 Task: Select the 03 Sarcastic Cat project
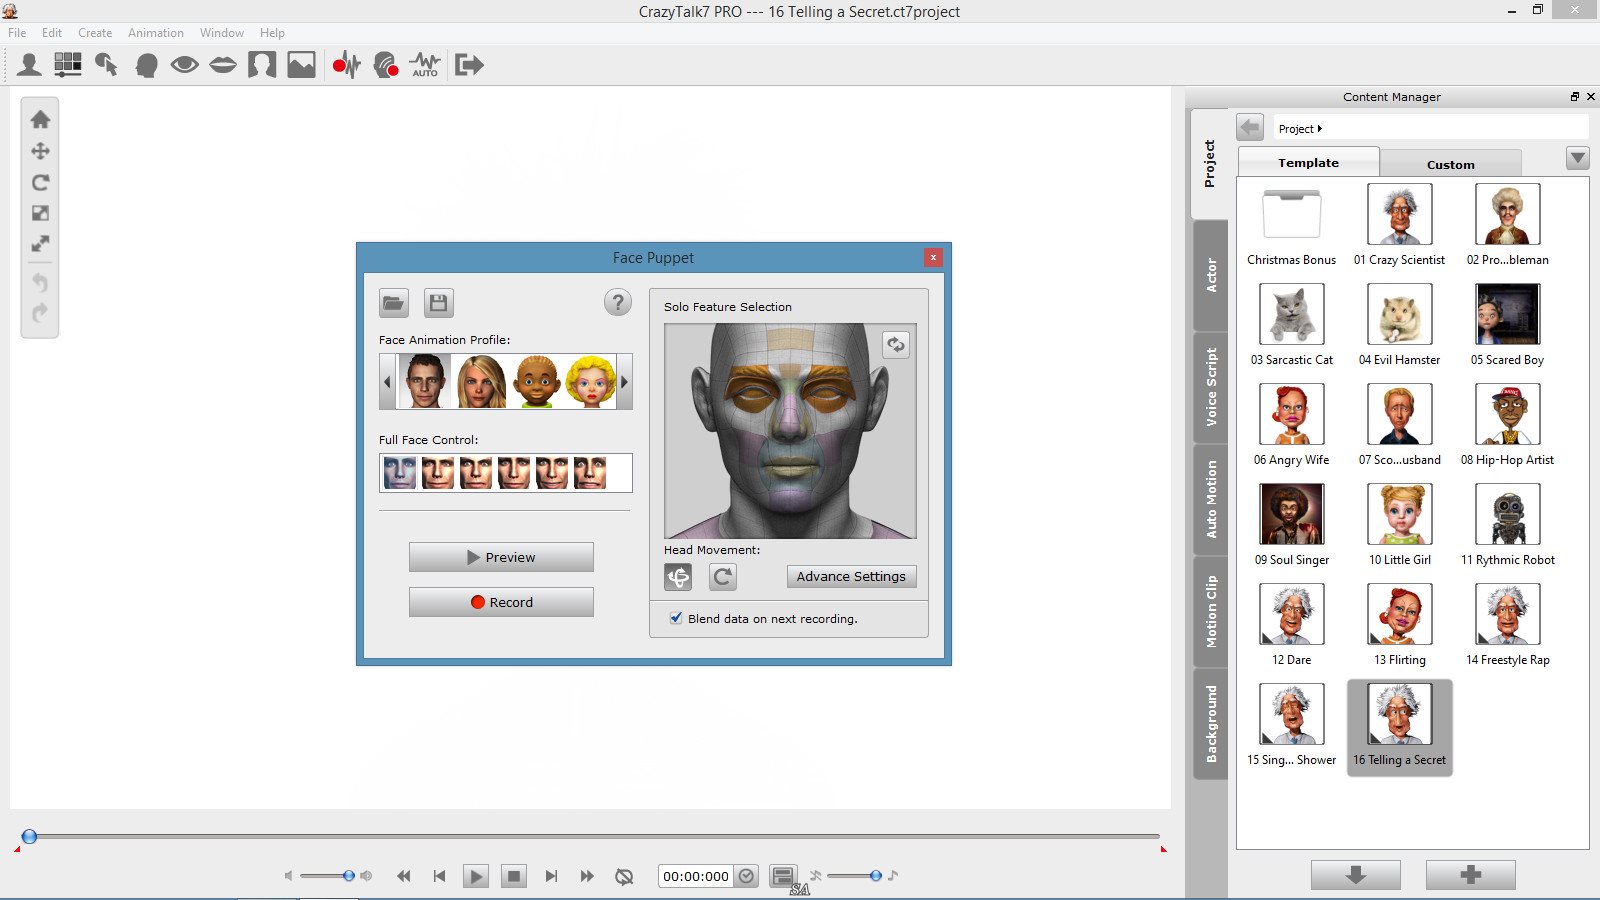click(x=1292, y=325)
